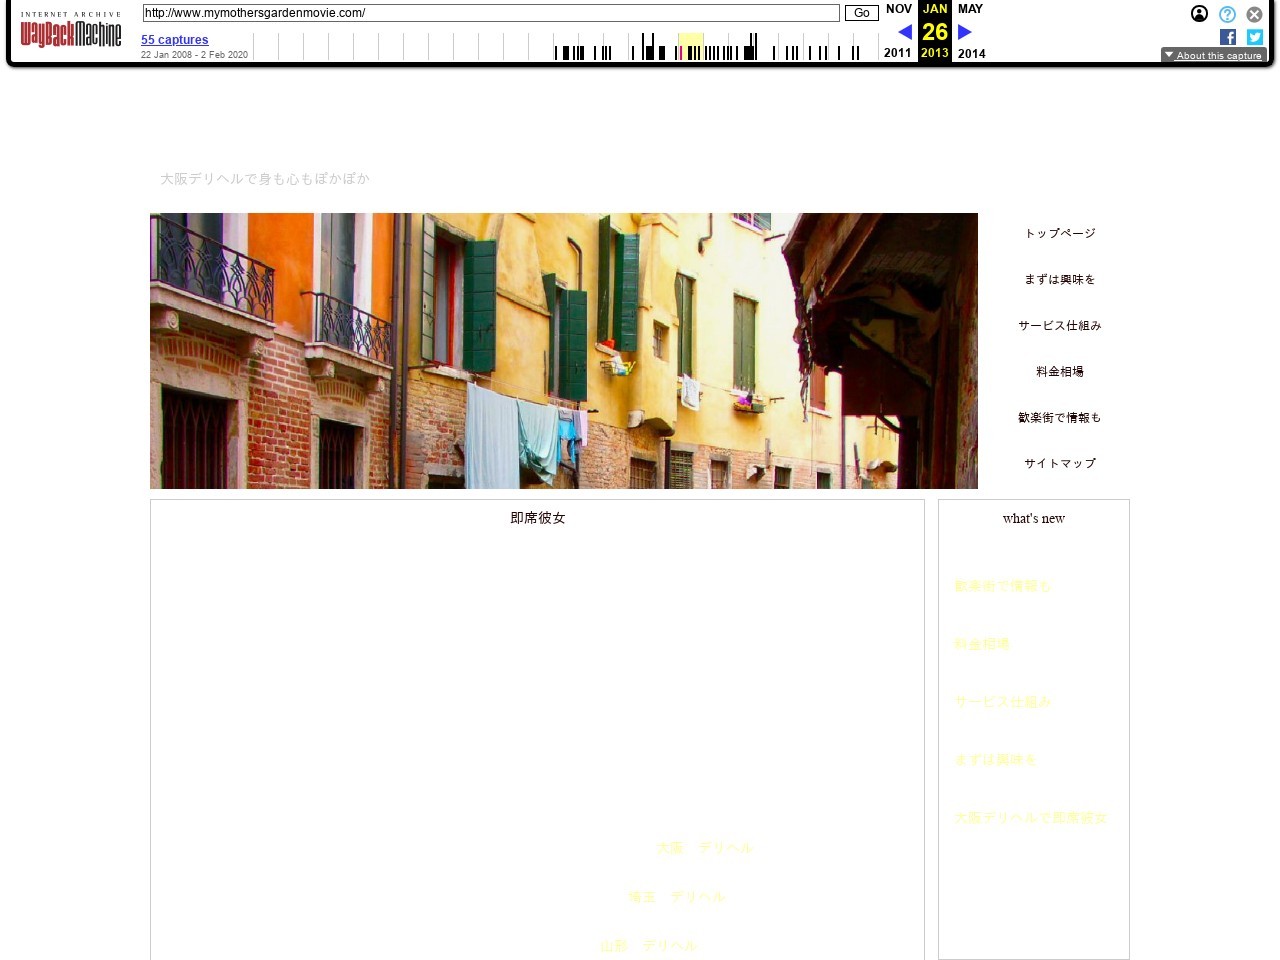Open サイトマップ menu item
Image resolution: width=1280 pixels, height=960 pixels.
click(x=1059, y=463)
